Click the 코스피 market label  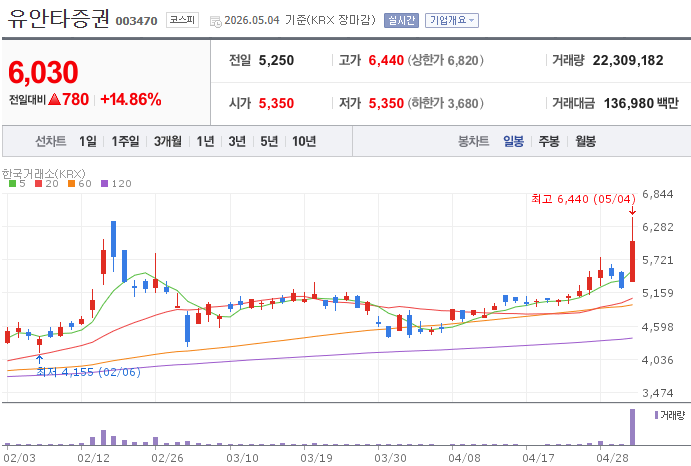(182, 20)
